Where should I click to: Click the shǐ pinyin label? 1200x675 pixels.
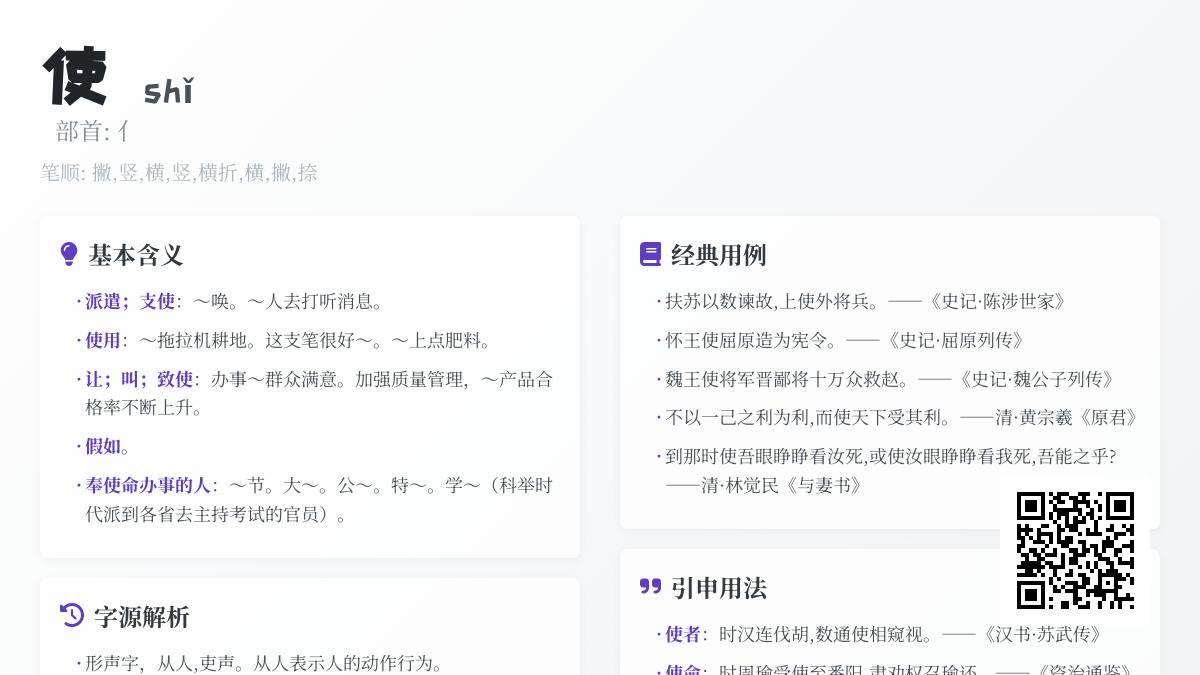coord(168,91)
